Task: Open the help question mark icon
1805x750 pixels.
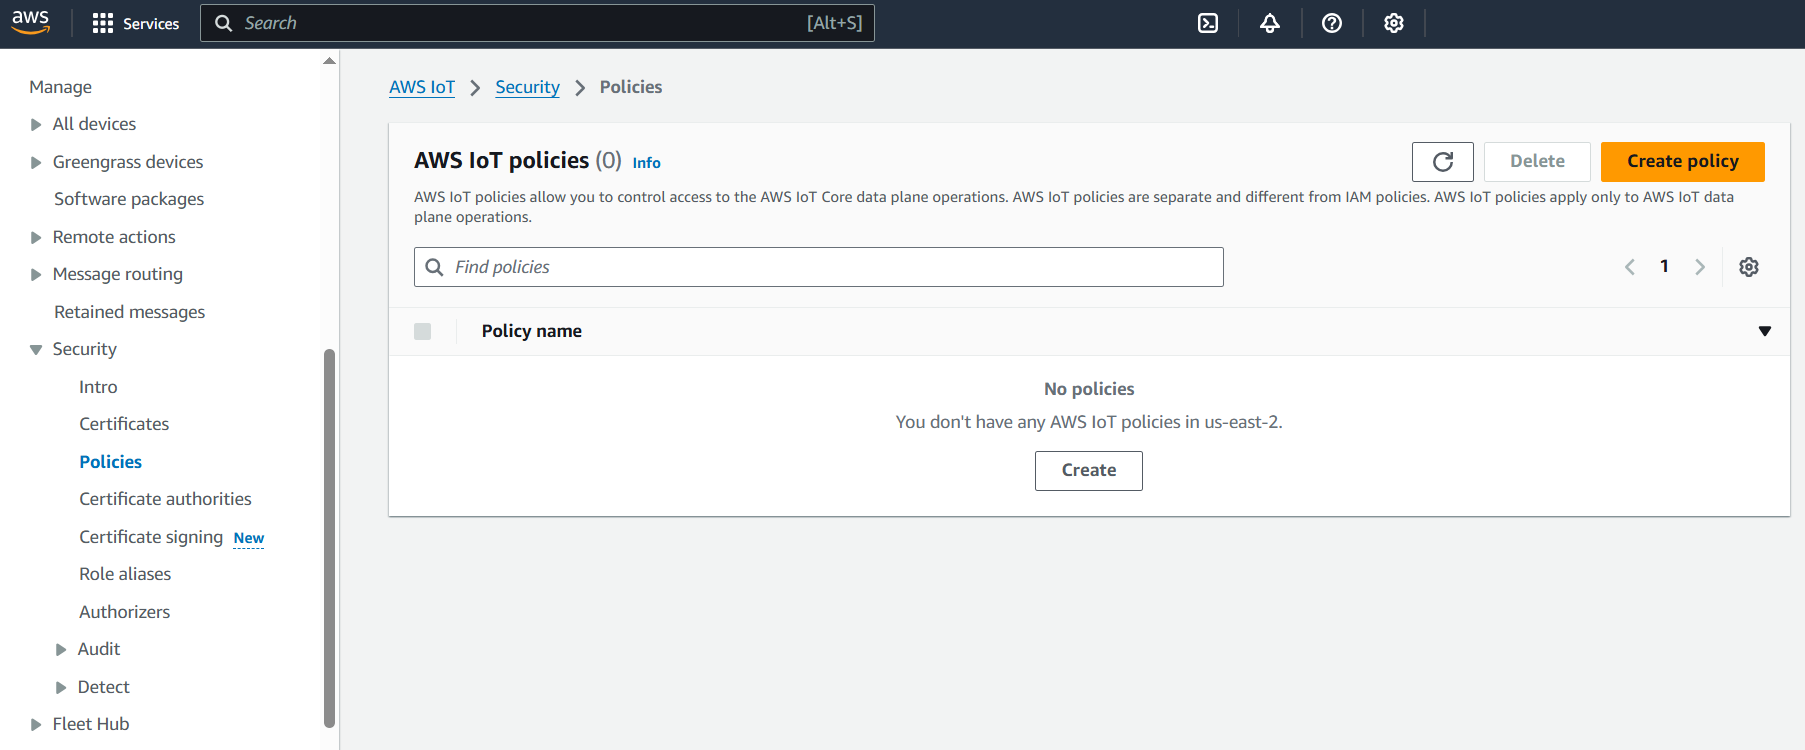Action: (x=1331, y=23)
